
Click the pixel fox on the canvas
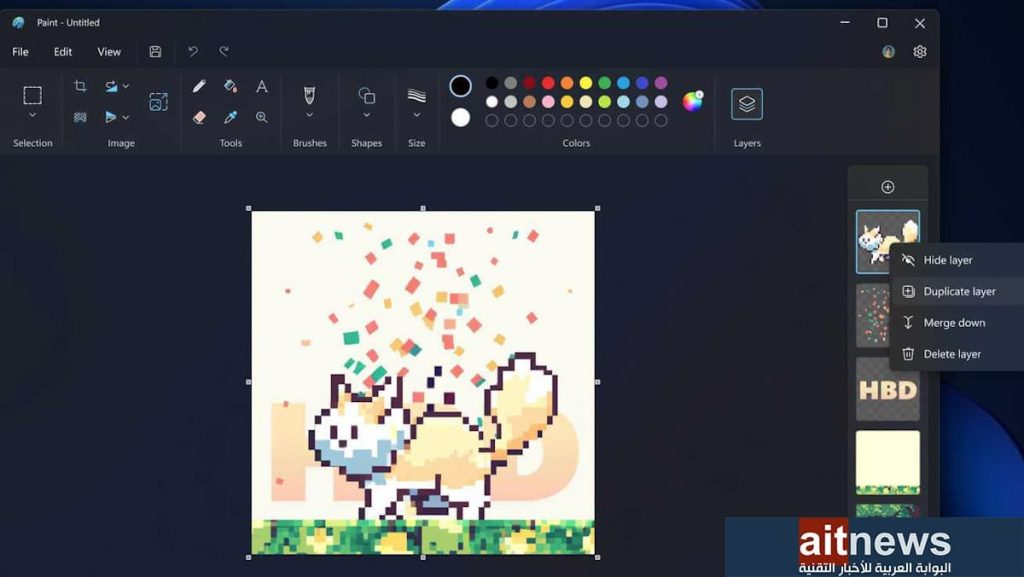point(434,436)
